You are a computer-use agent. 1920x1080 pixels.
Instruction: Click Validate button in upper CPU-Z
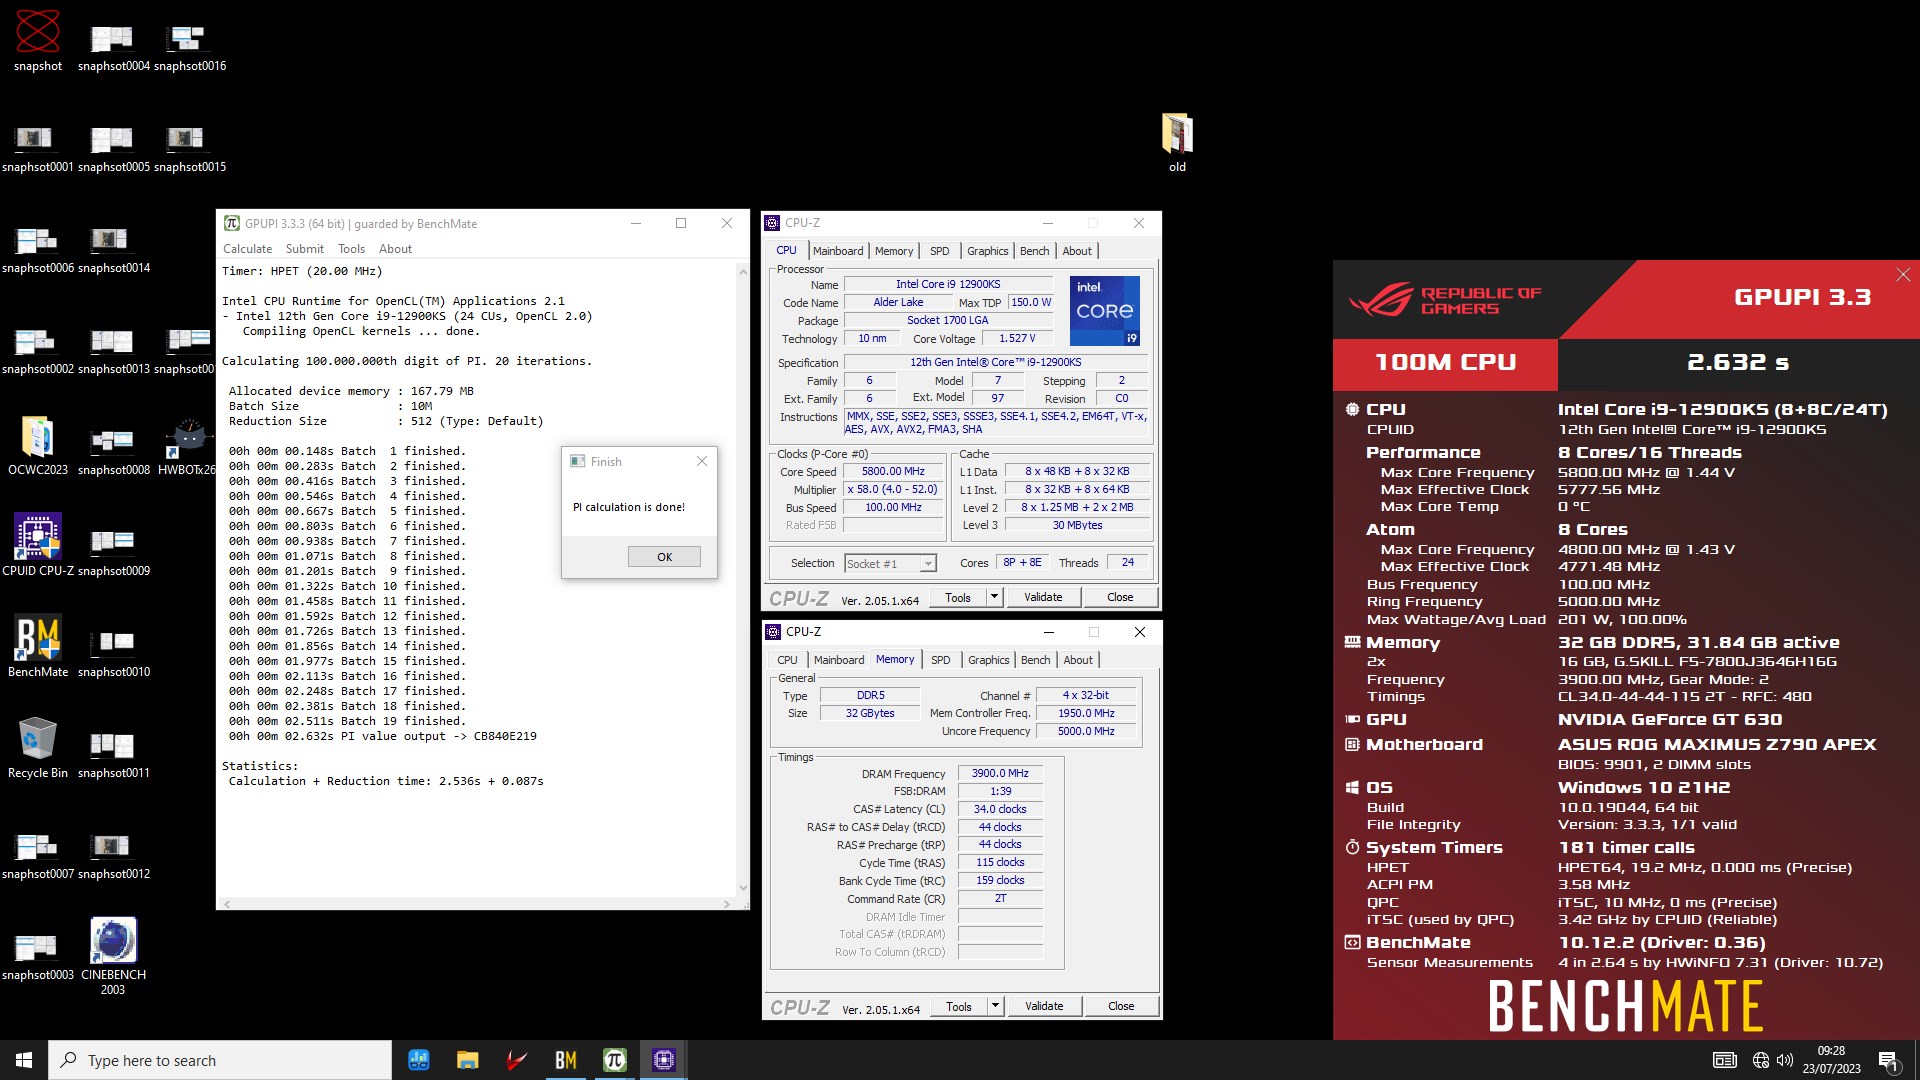1043,597
